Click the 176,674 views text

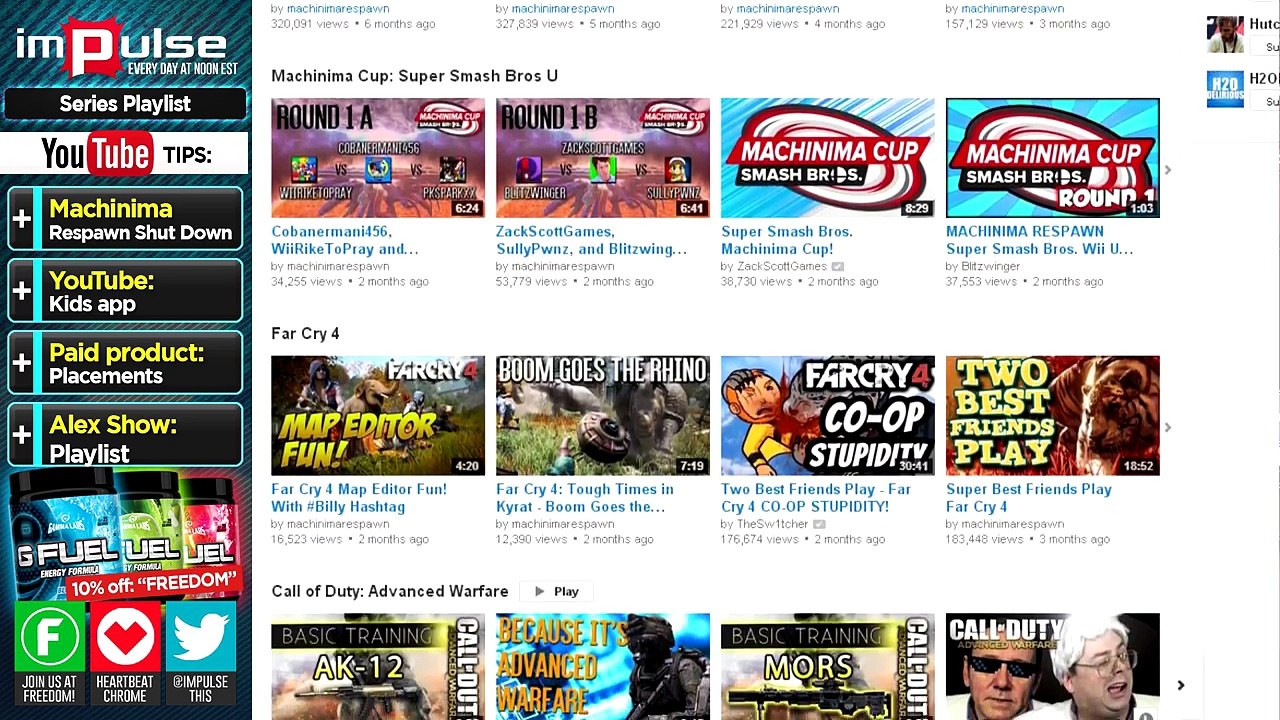click(x=760, y=540)
